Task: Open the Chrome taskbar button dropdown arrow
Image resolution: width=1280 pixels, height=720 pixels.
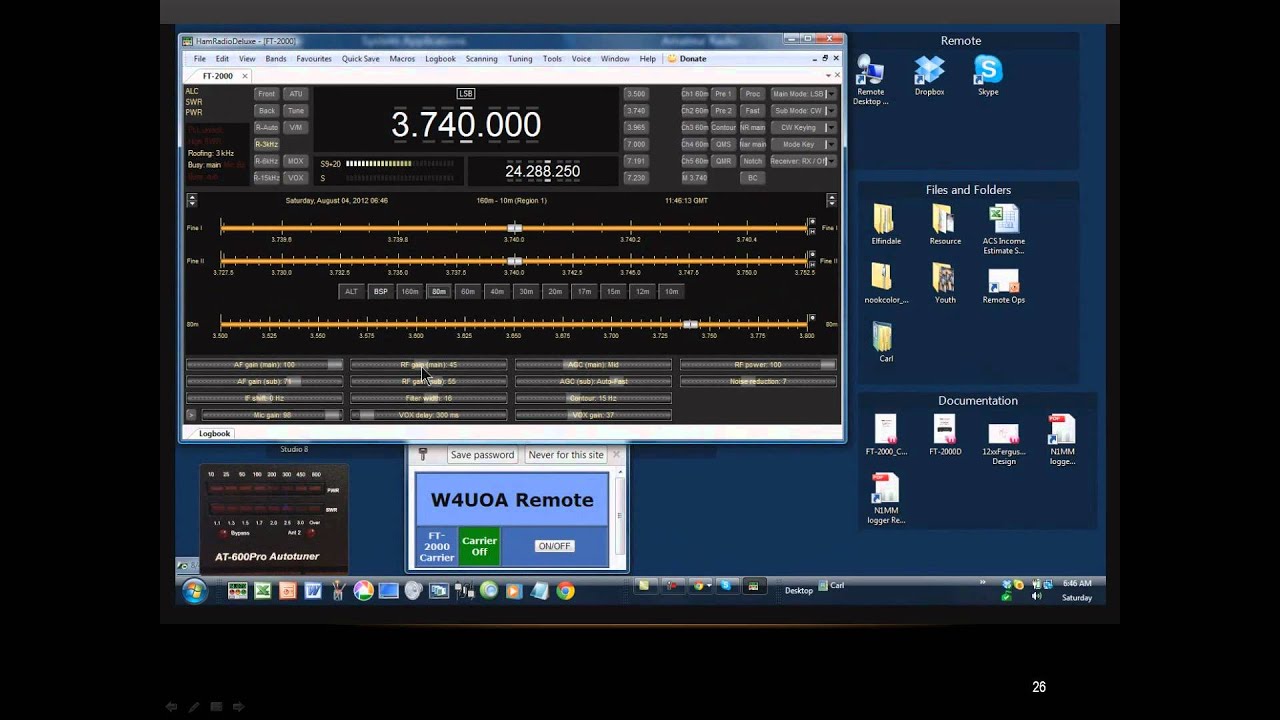Action: pyautogui.click(x=710, y=586)
